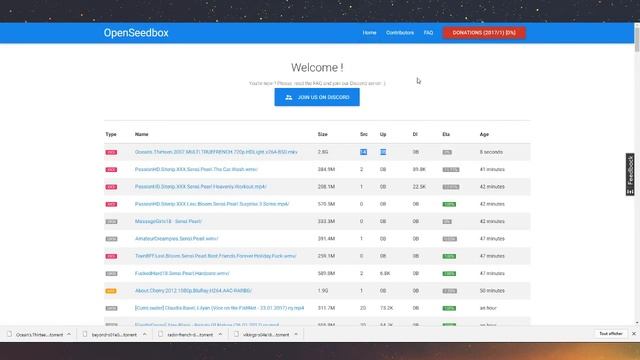Open the torrent link in the 311.7M row
This screenshot has height=360, width=640.
pos(219,308)
